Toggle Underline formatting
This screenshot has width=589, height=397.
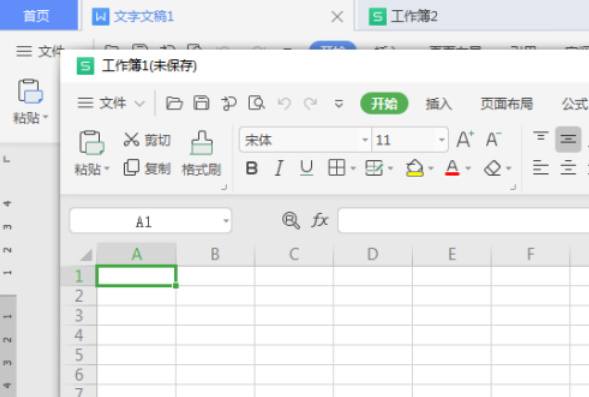point(307,168)
